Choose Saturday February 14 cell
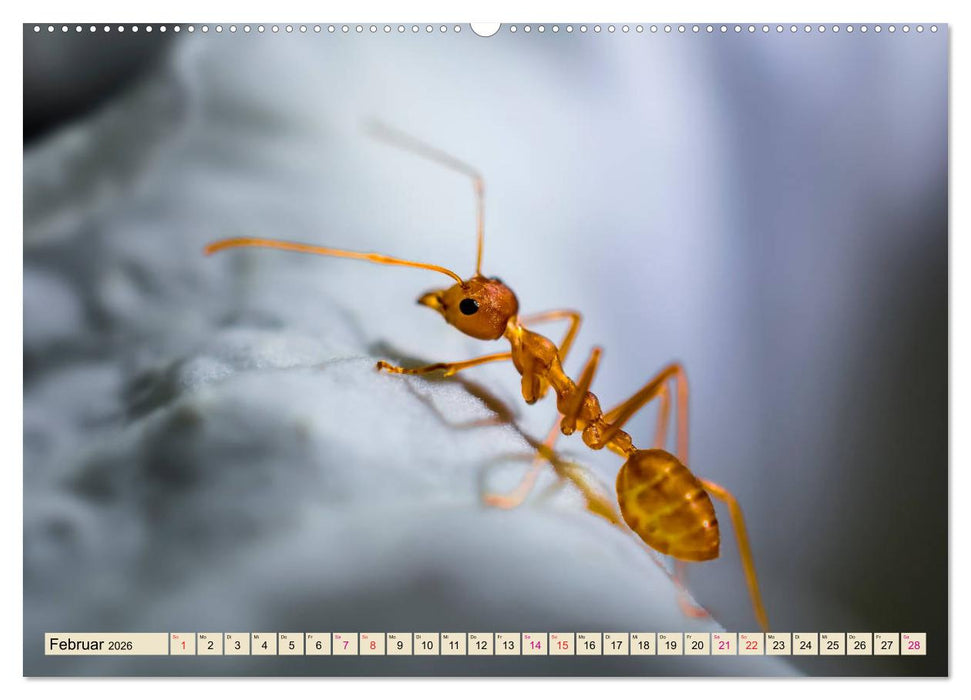Image resolution: width=971 pixels, height=700 pixels. pyautogui.click(x=534, y=644)
